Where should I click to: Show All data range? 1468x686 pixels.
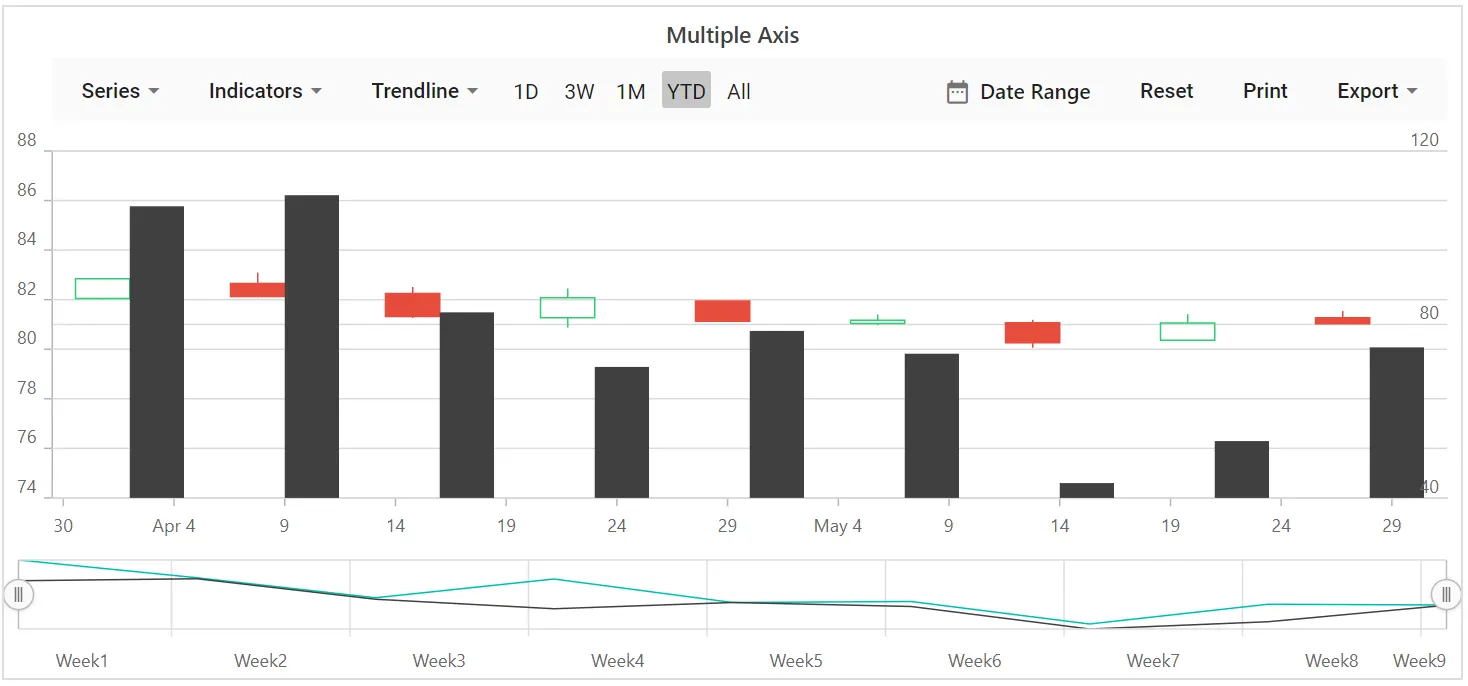(x=739, y=92)
